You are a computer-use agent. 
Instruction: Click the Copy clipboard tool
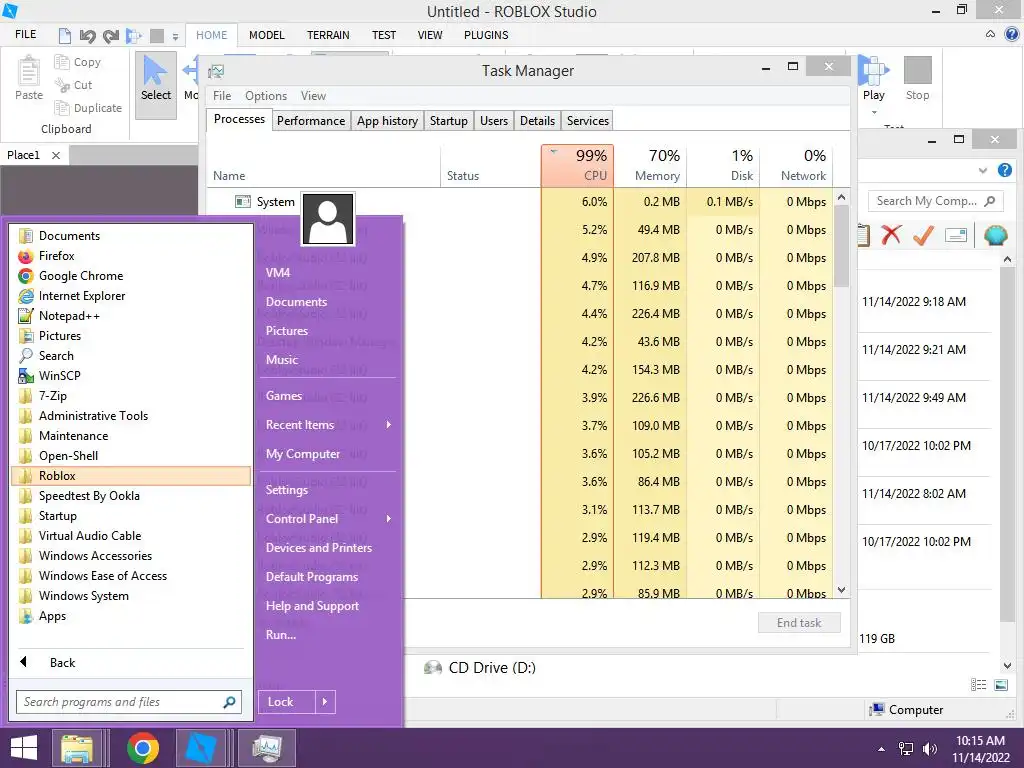(x=78, y=62)
